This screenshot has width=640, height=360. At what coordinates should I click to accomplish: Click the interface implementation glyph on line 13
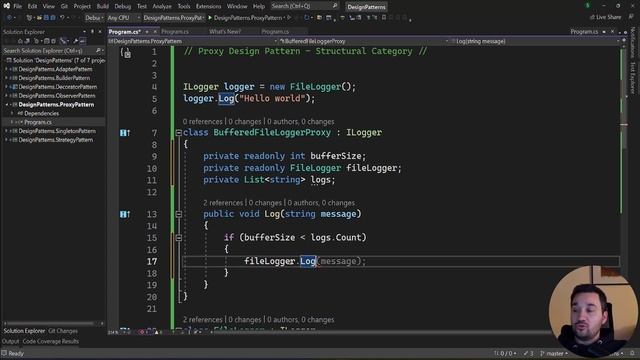tap(125, 214)
